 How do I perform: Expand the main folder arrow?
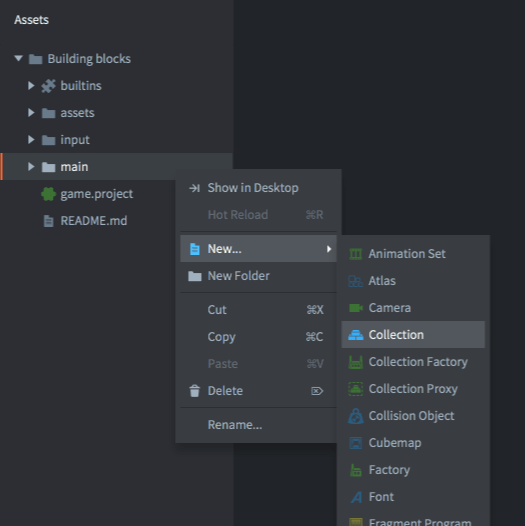pyautogui.click(x=31, y=166)
